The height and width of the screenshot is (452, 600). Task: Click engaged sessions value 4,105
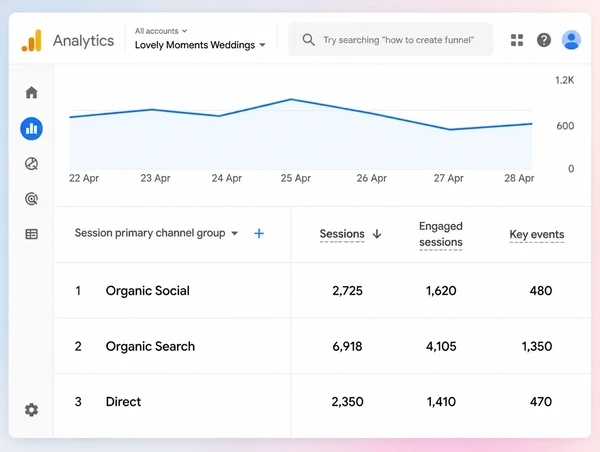click(x=441, y=346)
